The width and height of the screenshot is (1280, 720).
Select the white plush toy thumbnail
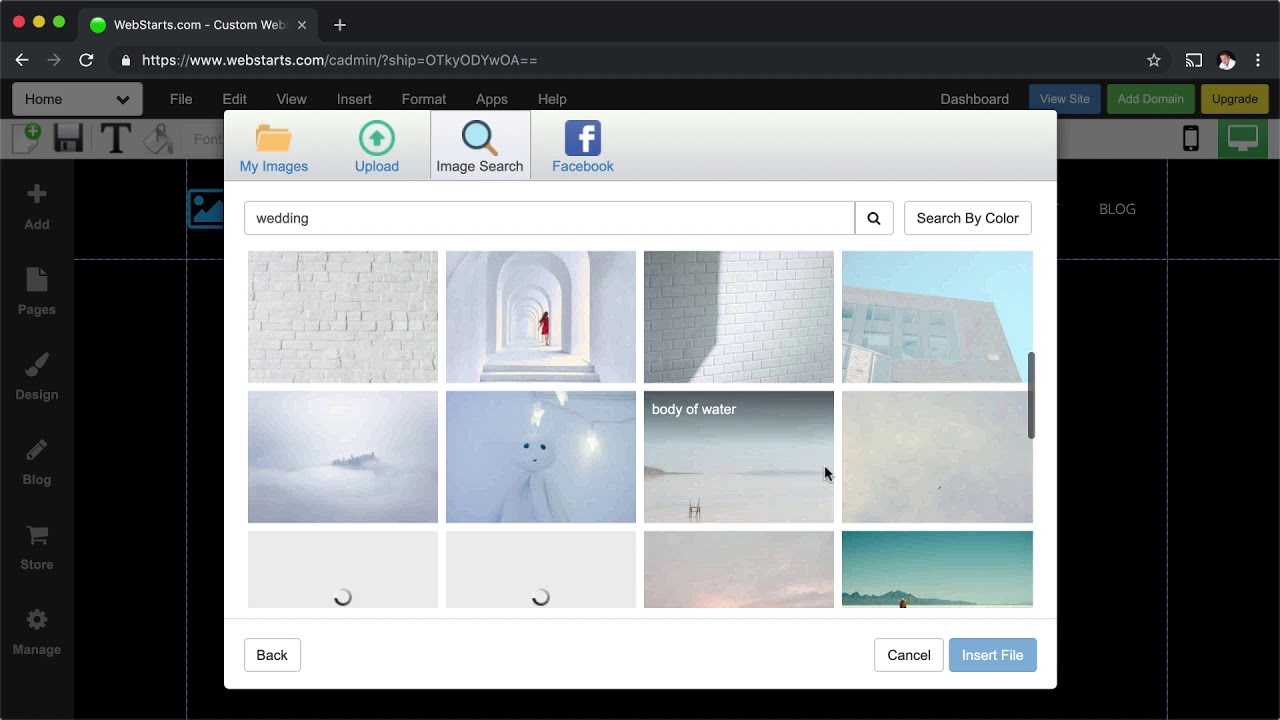[x=541, y=457]
